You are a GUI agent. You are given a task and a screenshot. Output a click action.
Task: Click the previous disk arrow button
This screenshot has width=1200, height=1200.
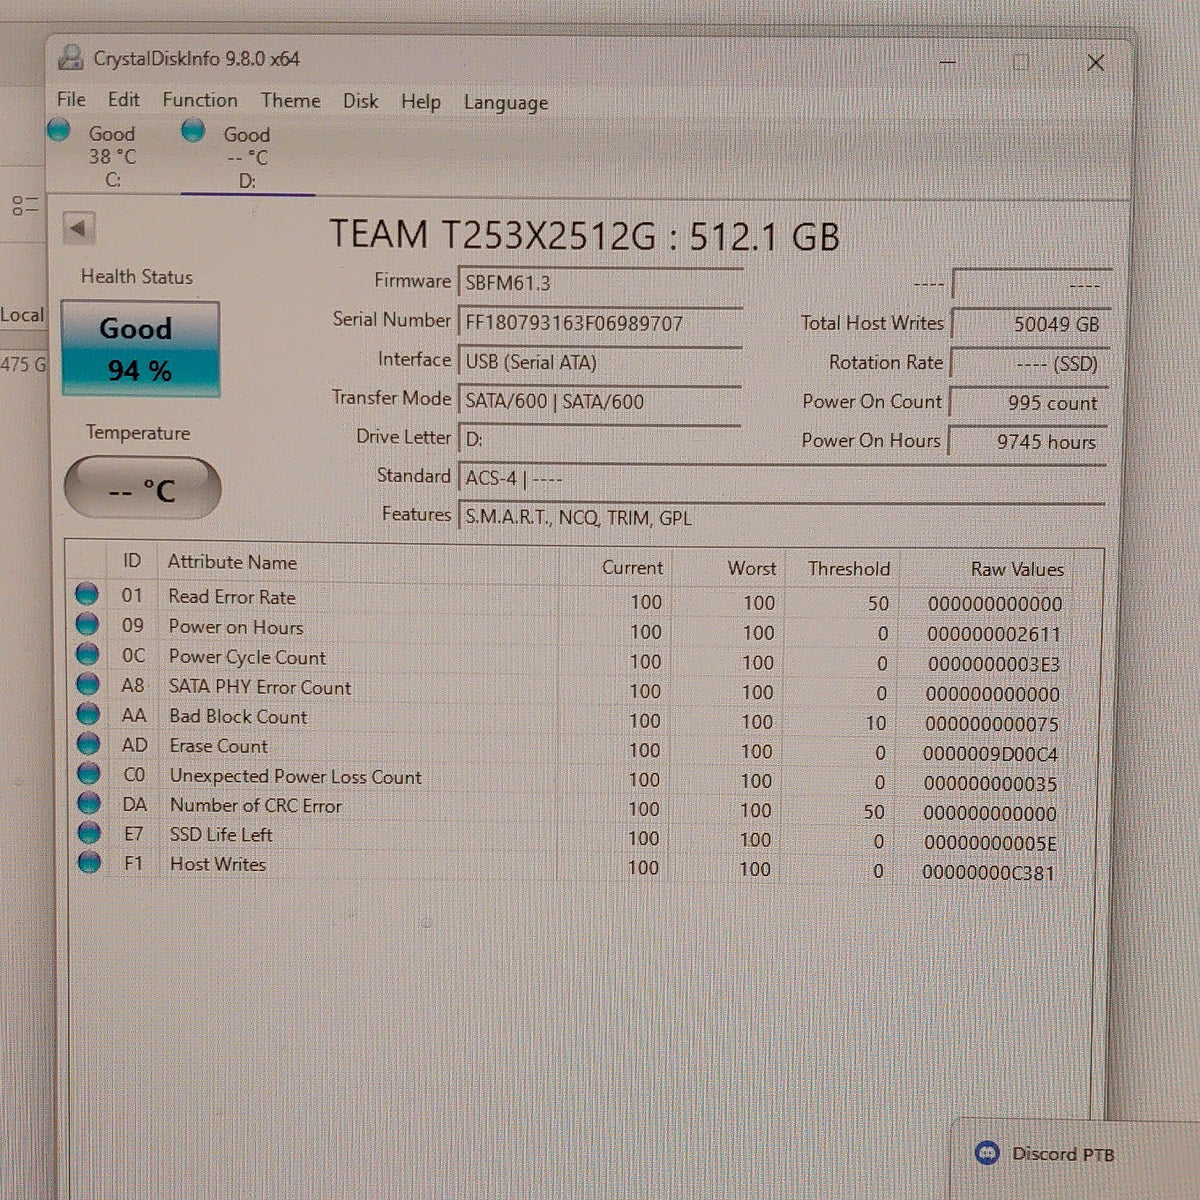79,228
